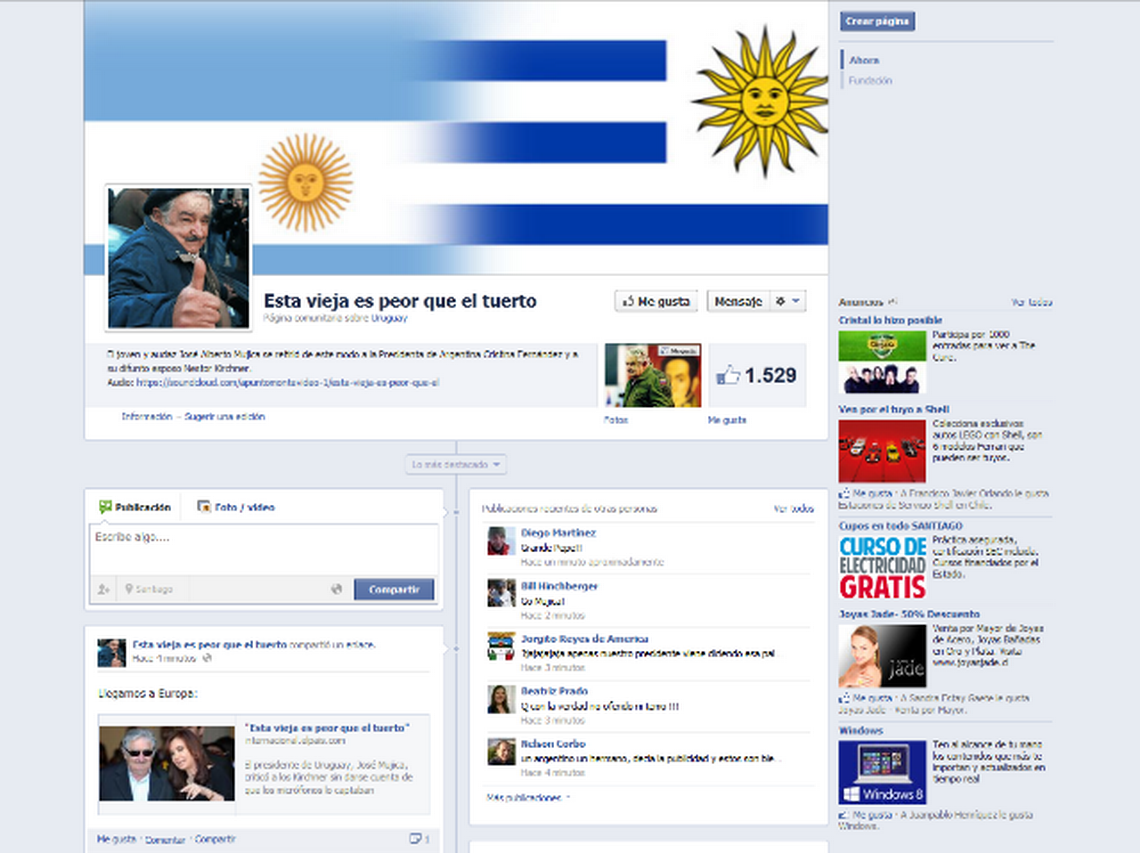This screenshot has height=853, width=1140.
Task: Click Compartir under the shared post
Action: coord(215,839)
